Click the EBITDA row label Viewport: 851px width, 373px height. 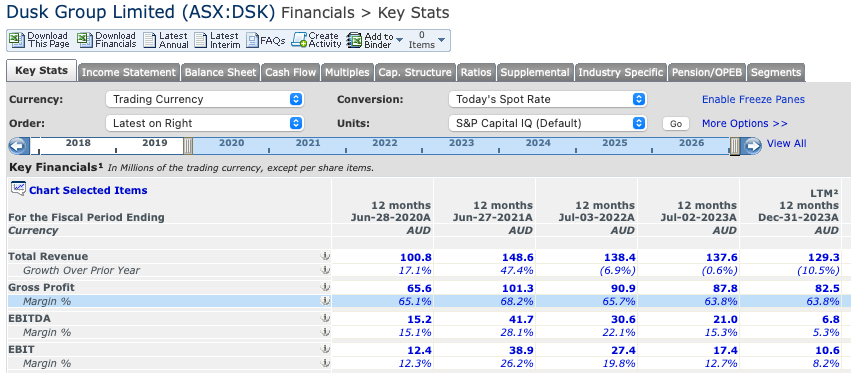(28, 318)
